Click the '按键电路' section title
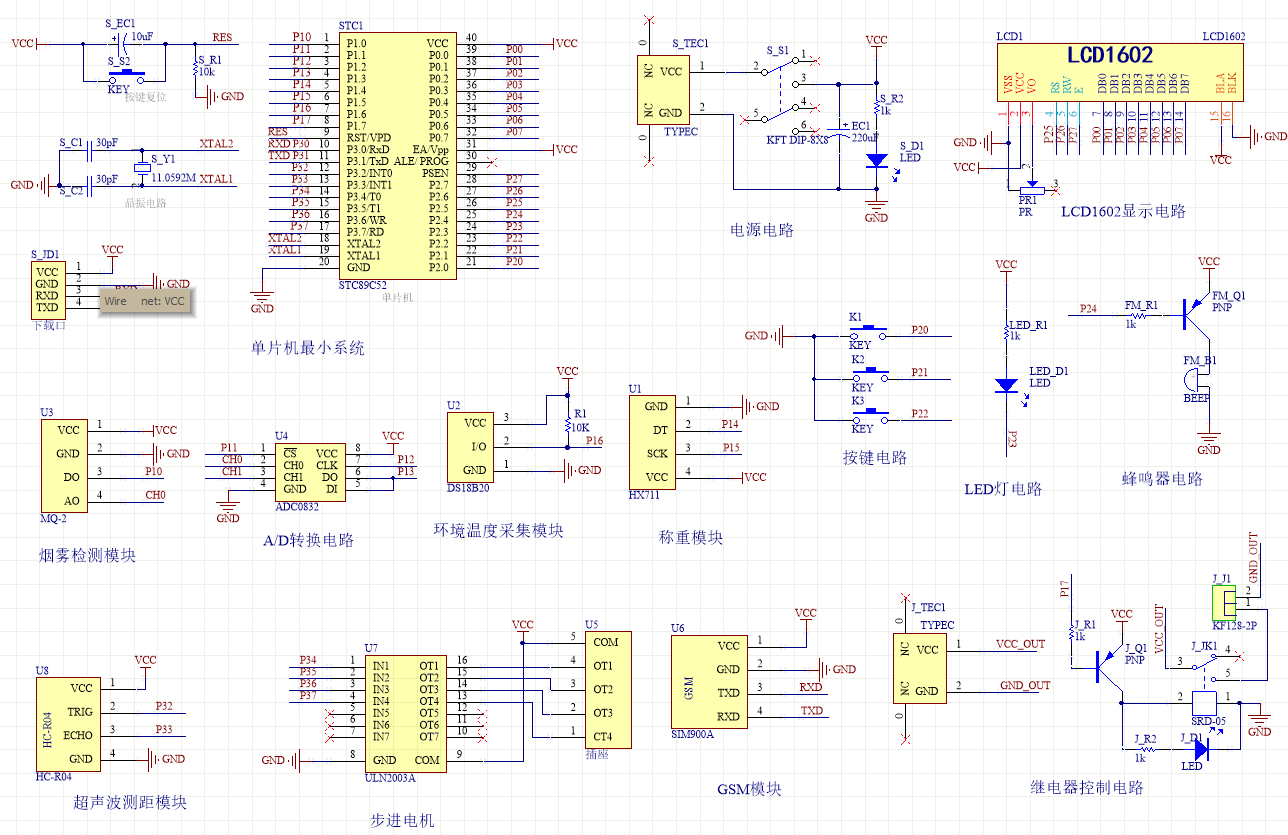1288x835 pixels. click(x=874, y=458)
